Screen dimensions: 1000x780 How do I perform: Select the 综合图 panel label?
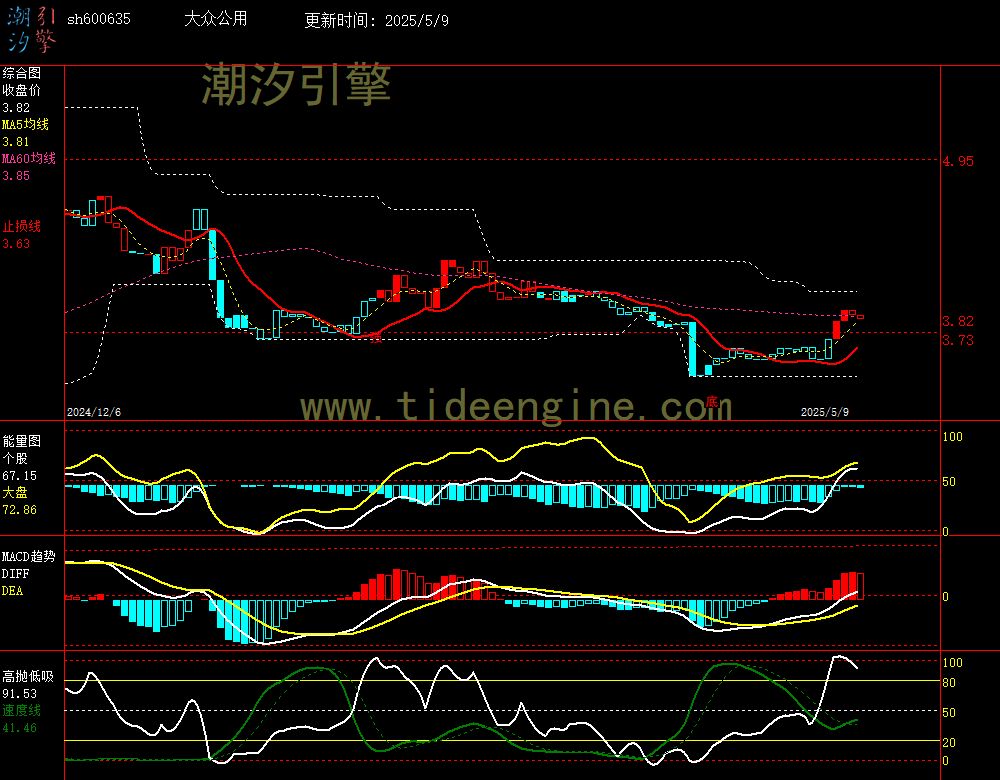click(22, 73)
